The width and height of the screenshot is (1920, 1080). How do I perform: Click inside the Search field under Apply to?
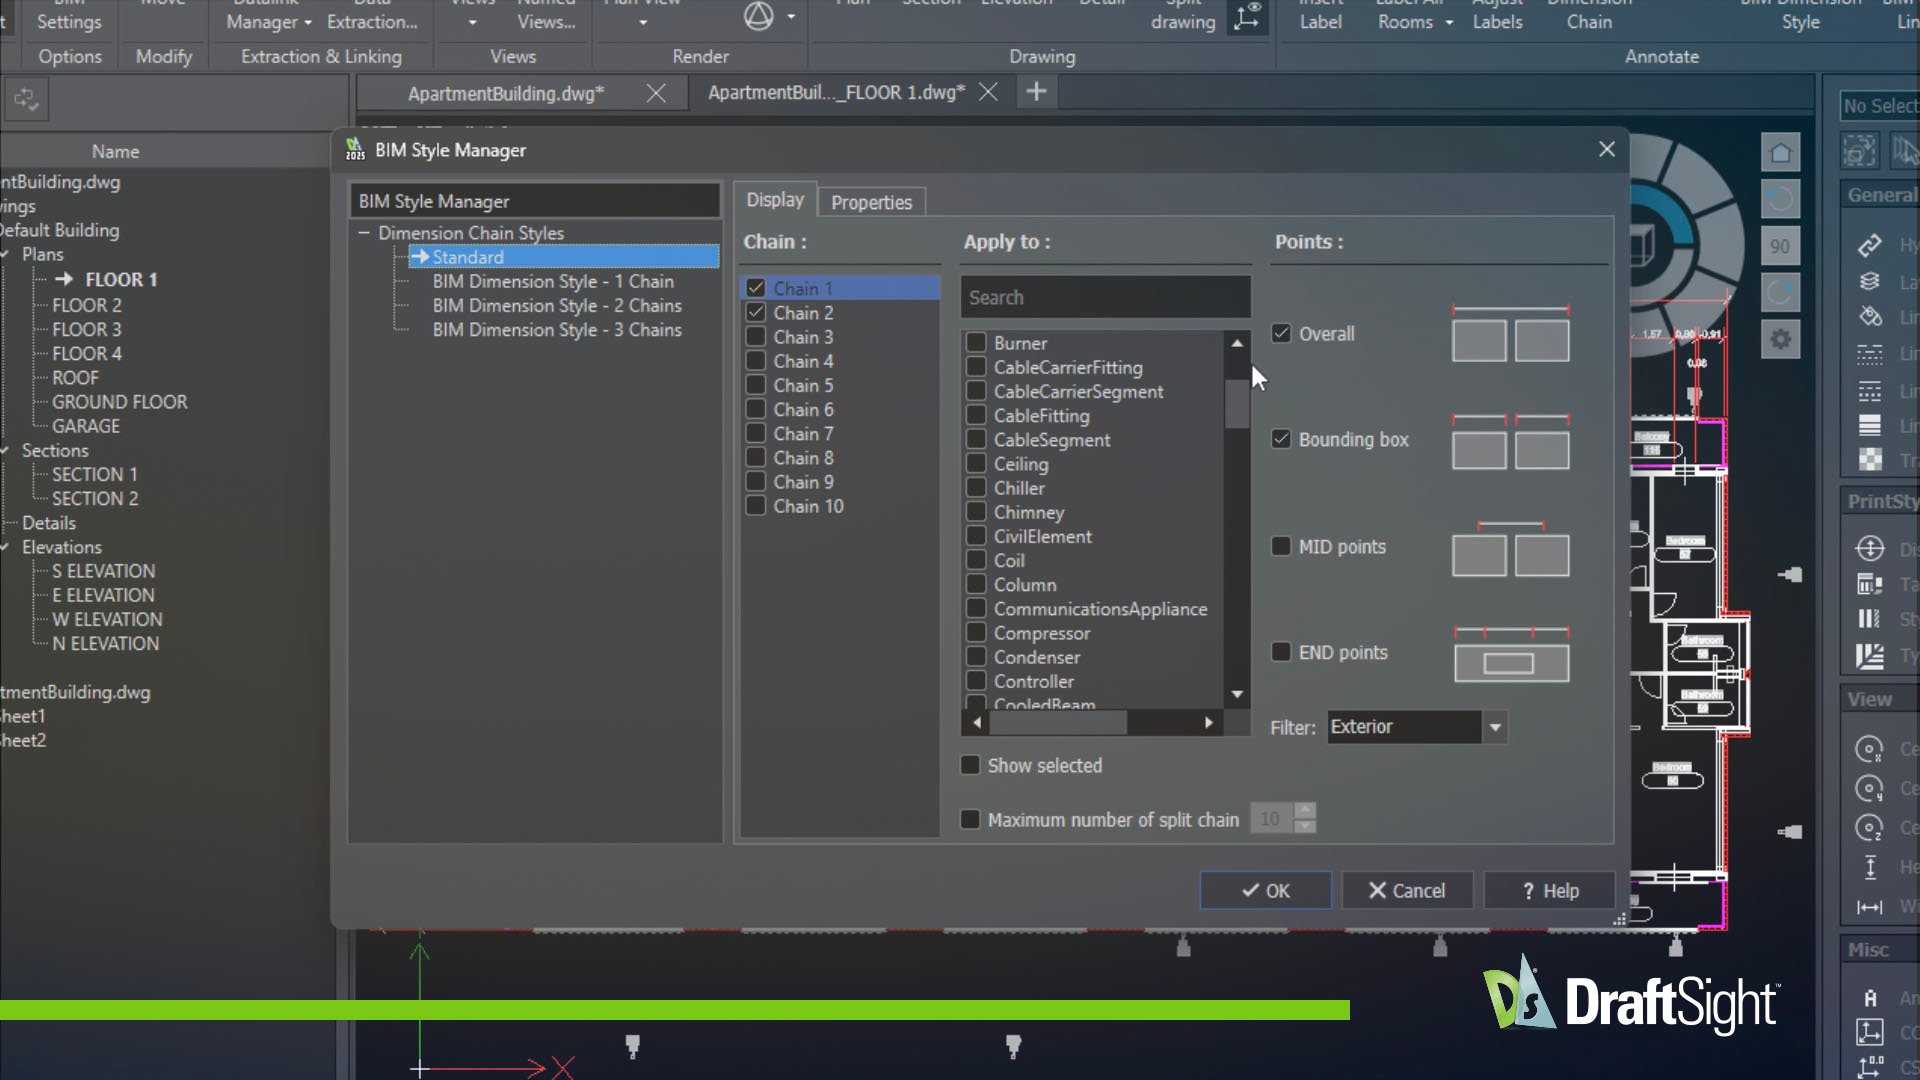click(1104, 297)
